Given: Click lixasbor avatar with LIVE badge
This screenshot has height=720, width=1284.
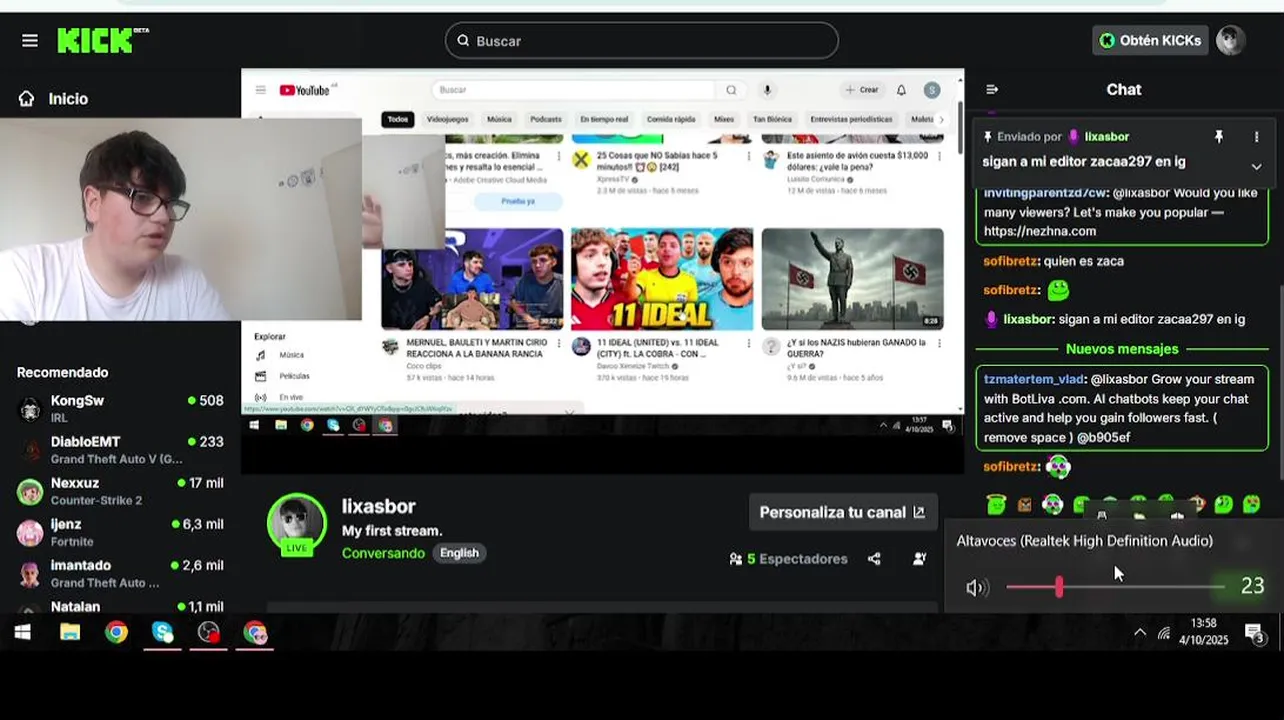Looking at the screenshot, I should (x=296, y=525).
